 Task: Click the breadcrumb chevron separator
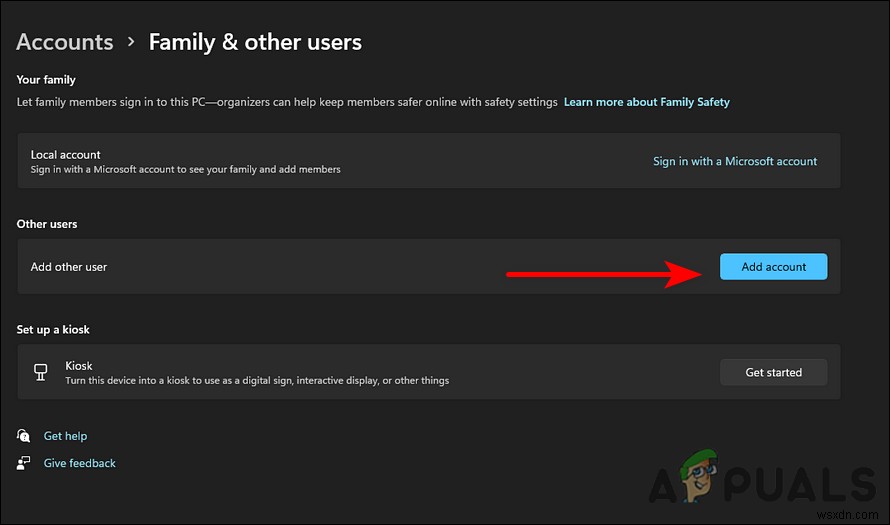131,42
